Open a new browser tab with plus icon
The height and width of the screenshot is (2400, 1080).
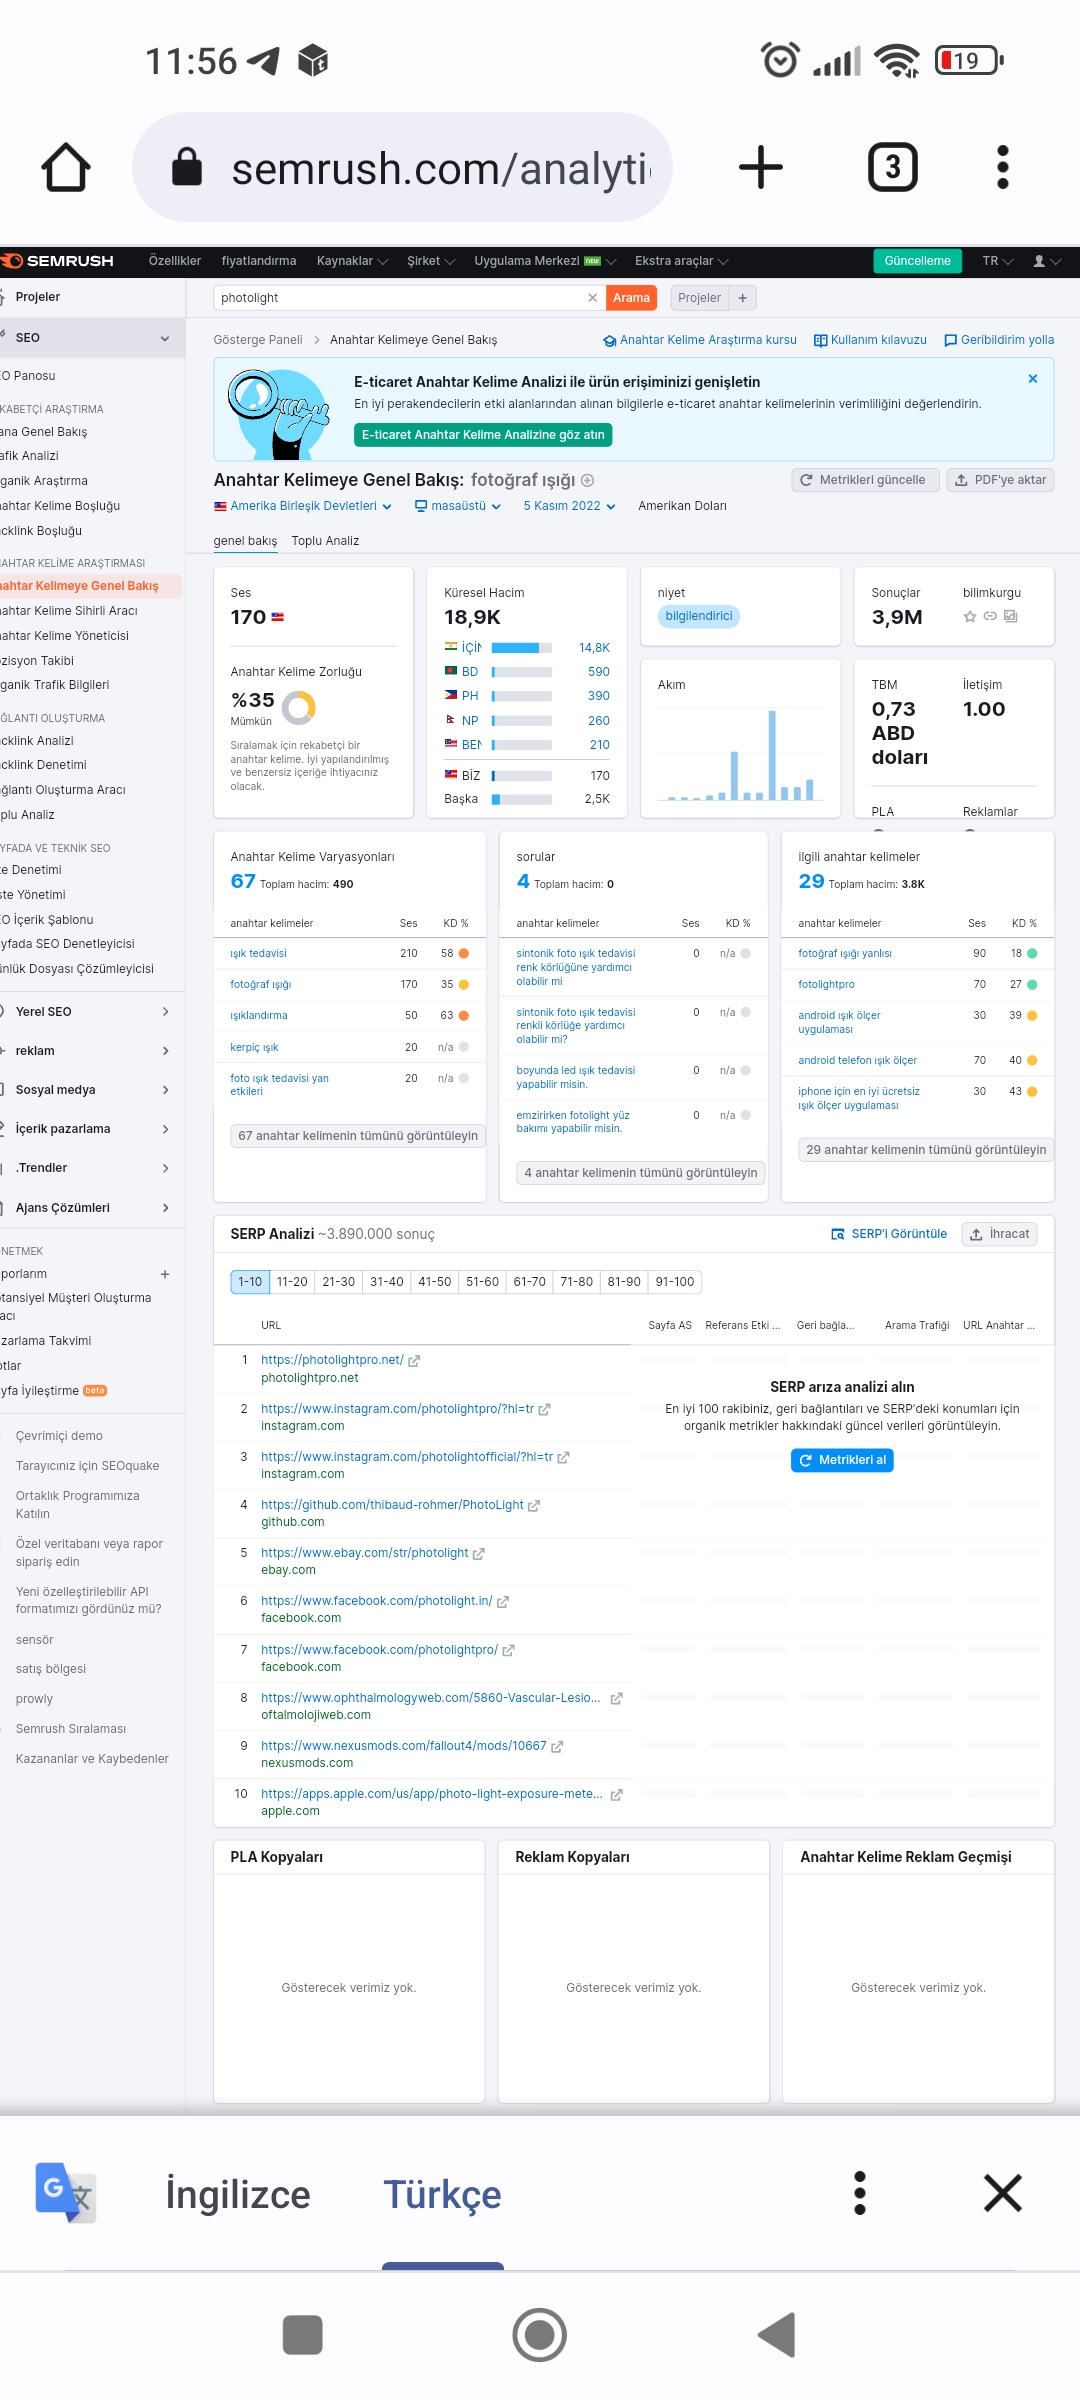tap(761, 167)
